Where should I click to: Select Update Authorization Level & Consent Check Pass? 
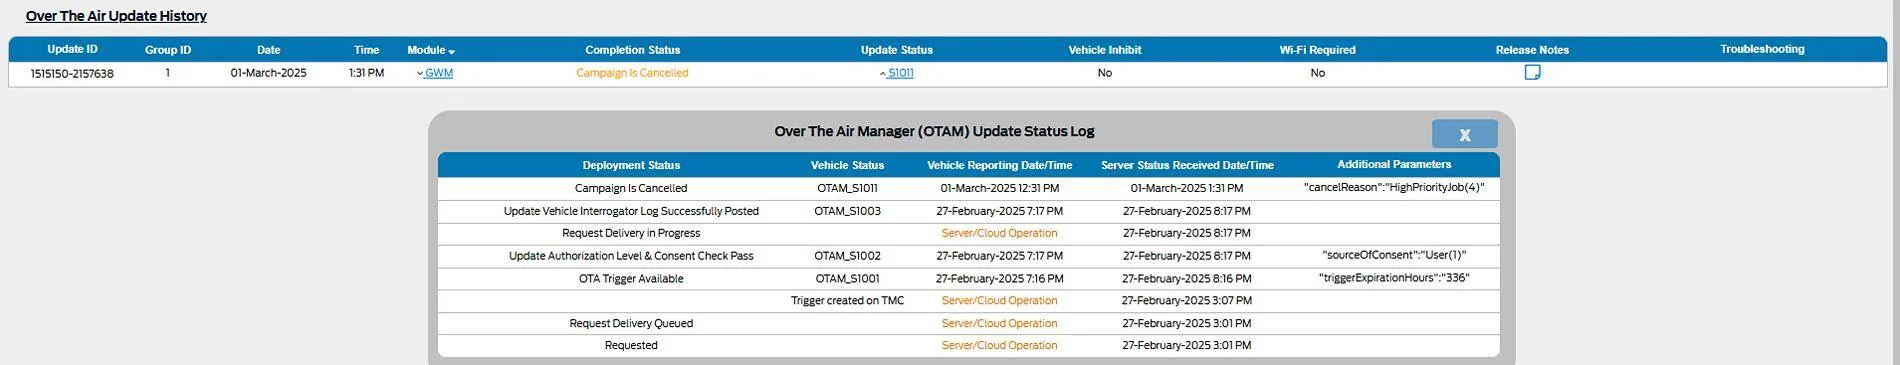point(631,256)
